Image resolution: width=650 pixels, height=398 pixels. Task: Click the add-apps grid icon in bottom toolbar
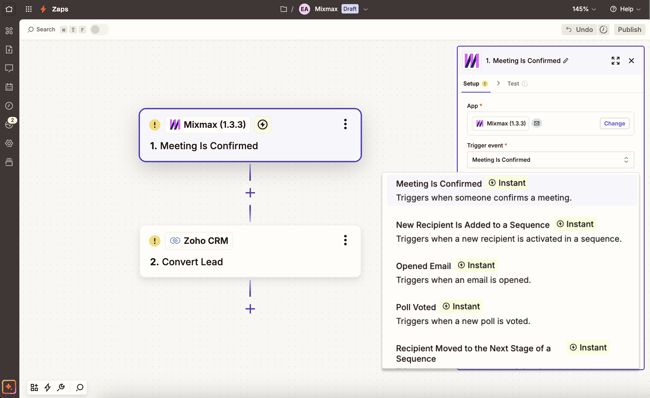click(x=34, y=387)
